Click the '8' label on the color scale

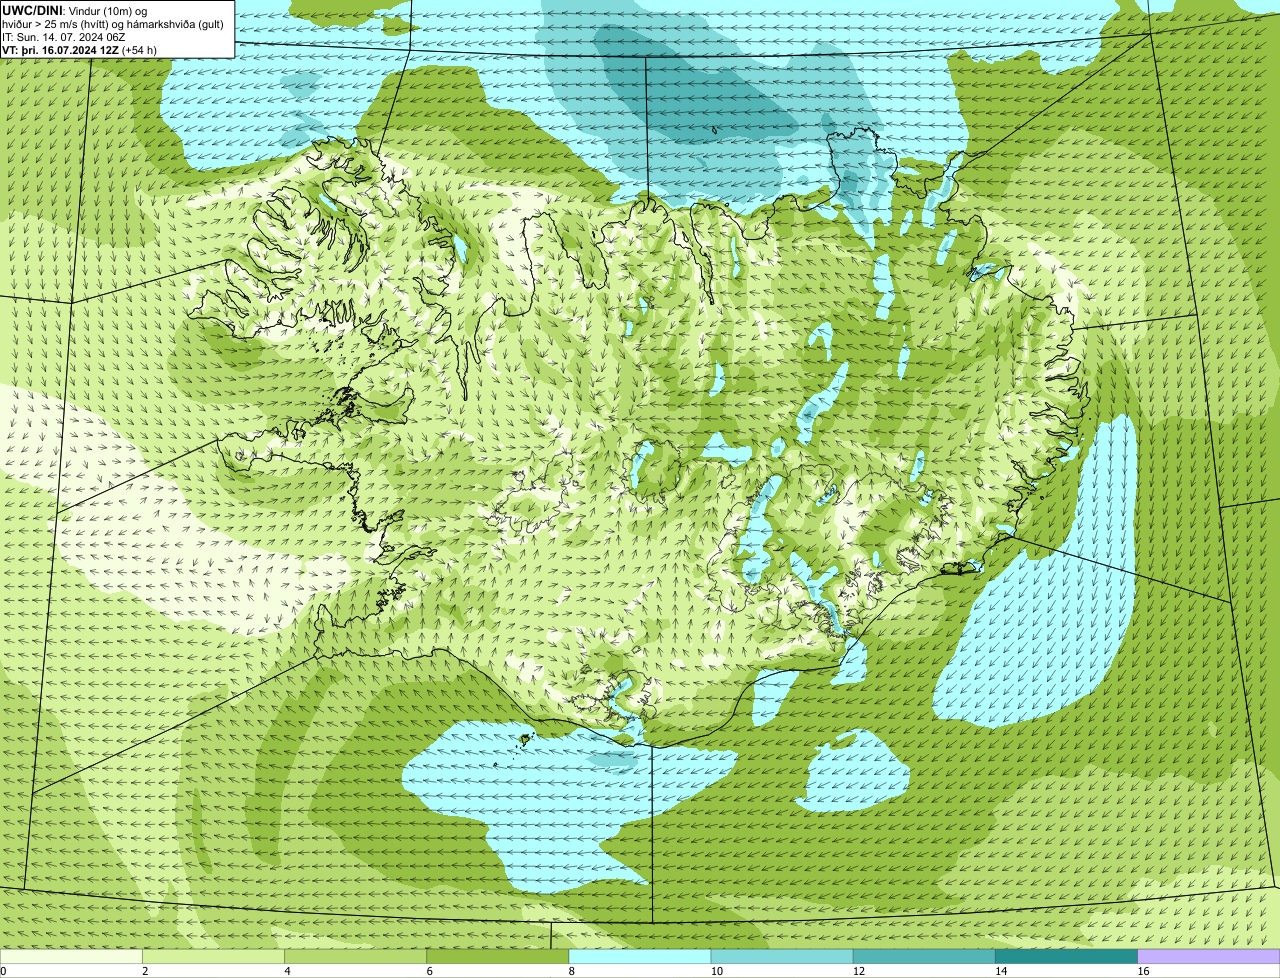[x=571, y=971]
